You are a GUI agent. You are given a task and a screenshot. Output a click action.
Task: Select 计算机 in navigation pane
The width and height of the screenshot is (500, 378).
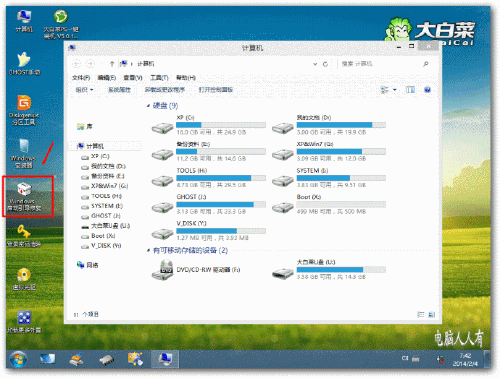coord(91,146)
